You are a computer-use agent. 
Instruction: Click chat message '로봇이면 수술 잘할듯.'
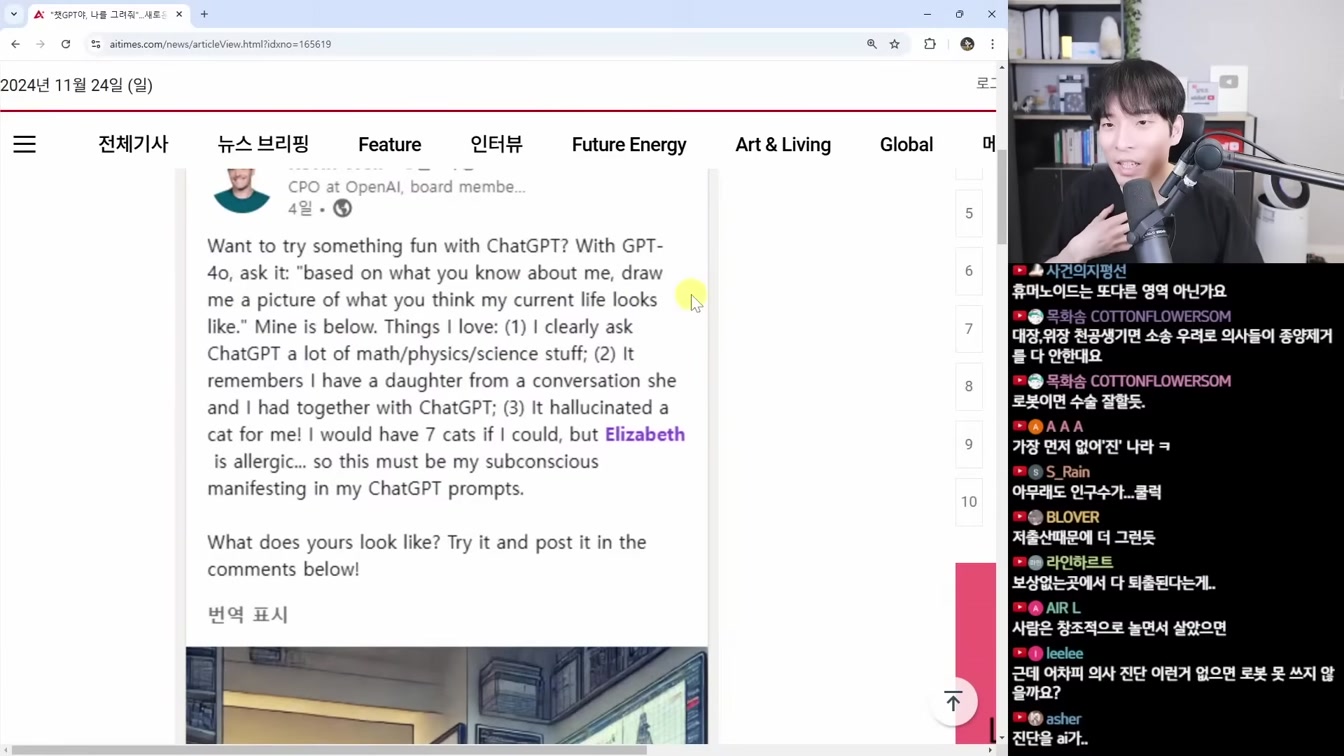tap(1078, 401)
